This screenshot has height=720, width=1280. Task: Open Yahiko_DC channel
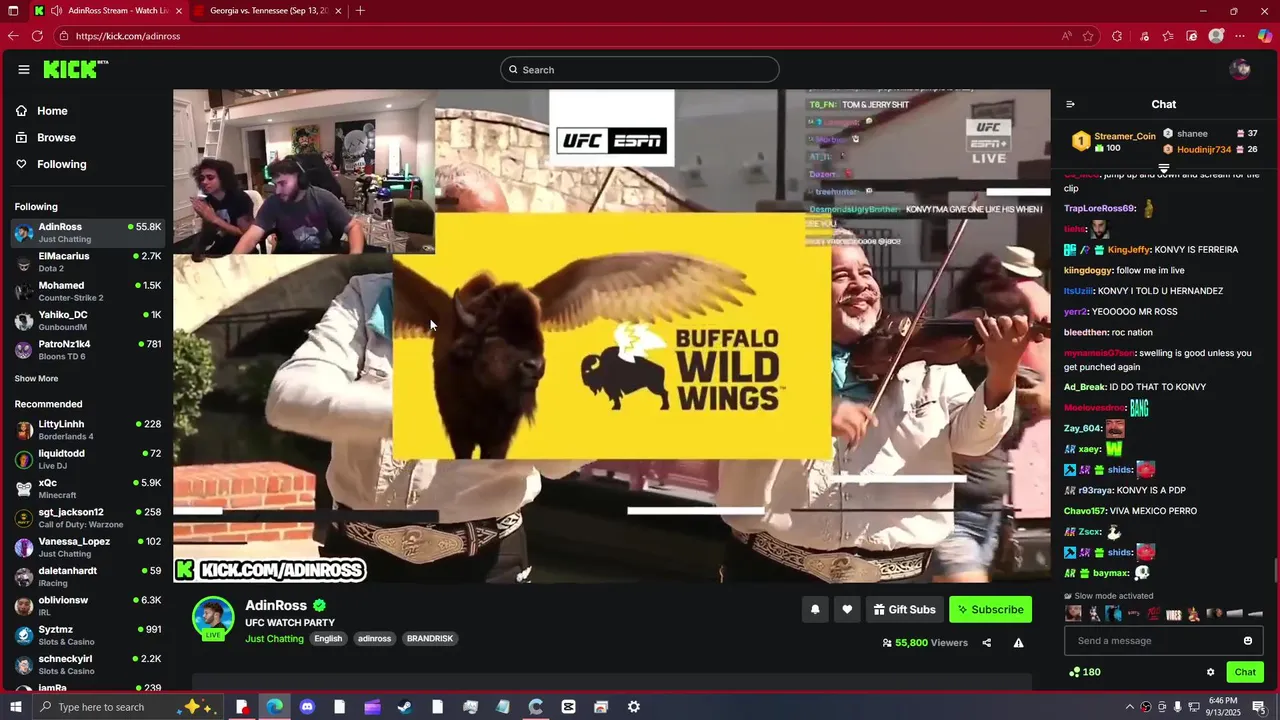coord(88,320)
